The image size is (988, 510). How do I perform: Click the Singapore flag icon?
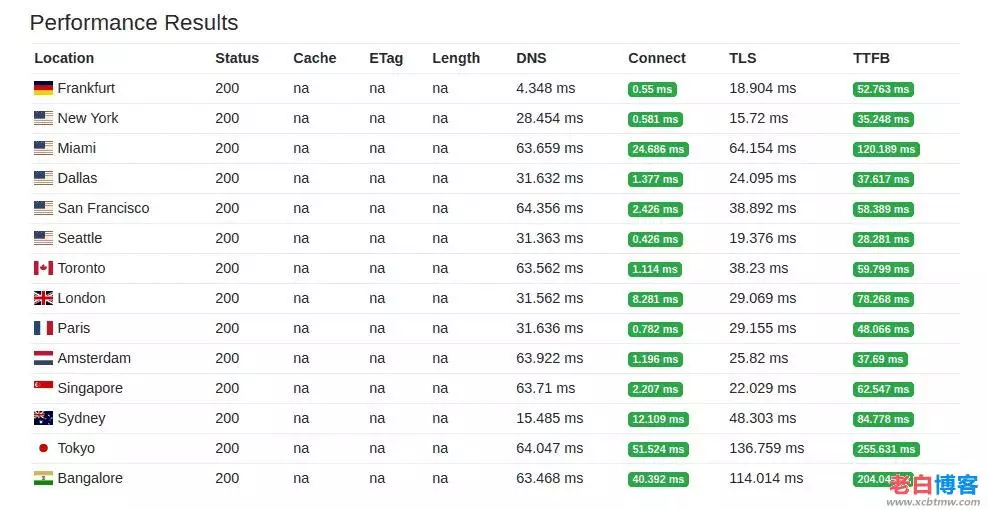43,388
